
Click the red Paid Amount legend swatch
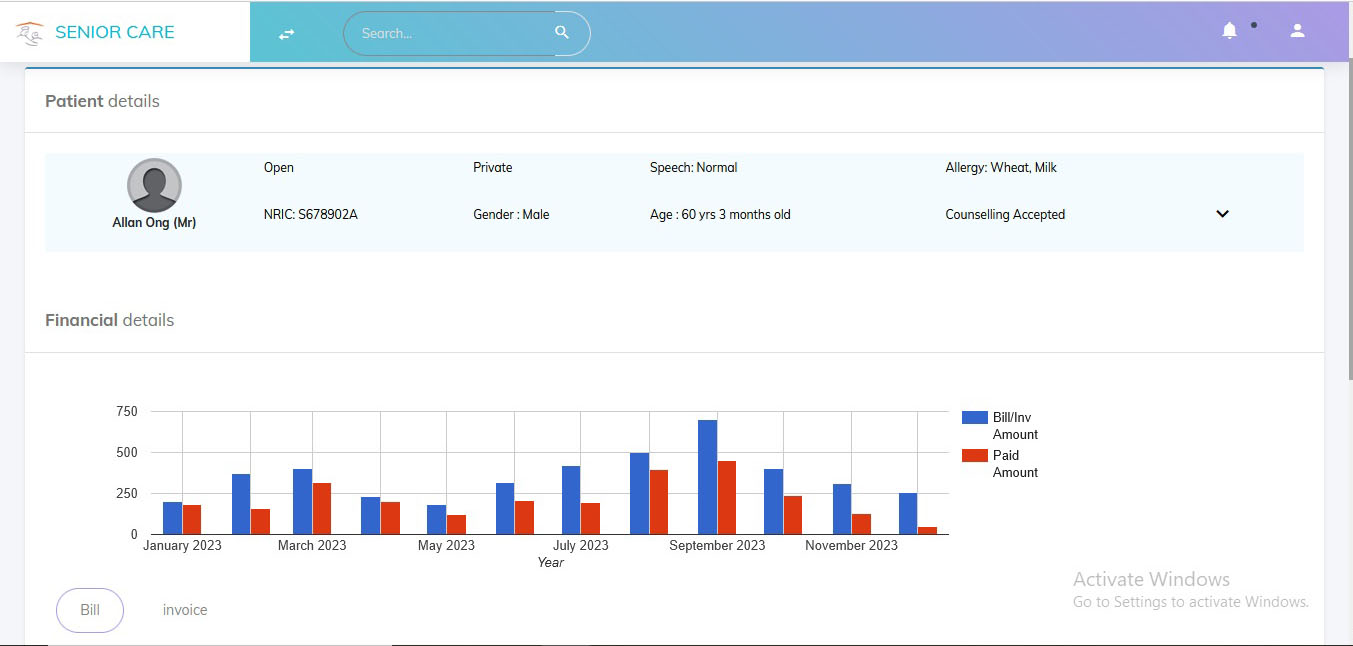click(974, 456)
